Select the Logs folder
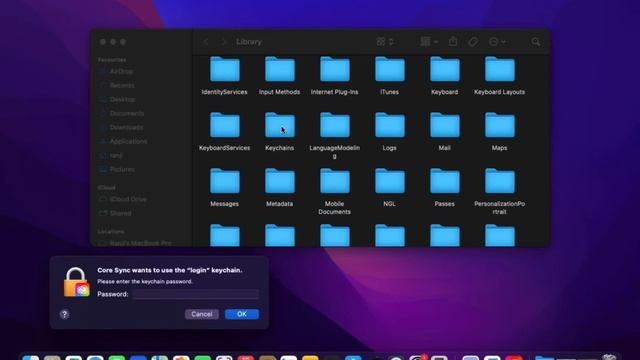This screenshot has width=640, height=360. (389, 132)
